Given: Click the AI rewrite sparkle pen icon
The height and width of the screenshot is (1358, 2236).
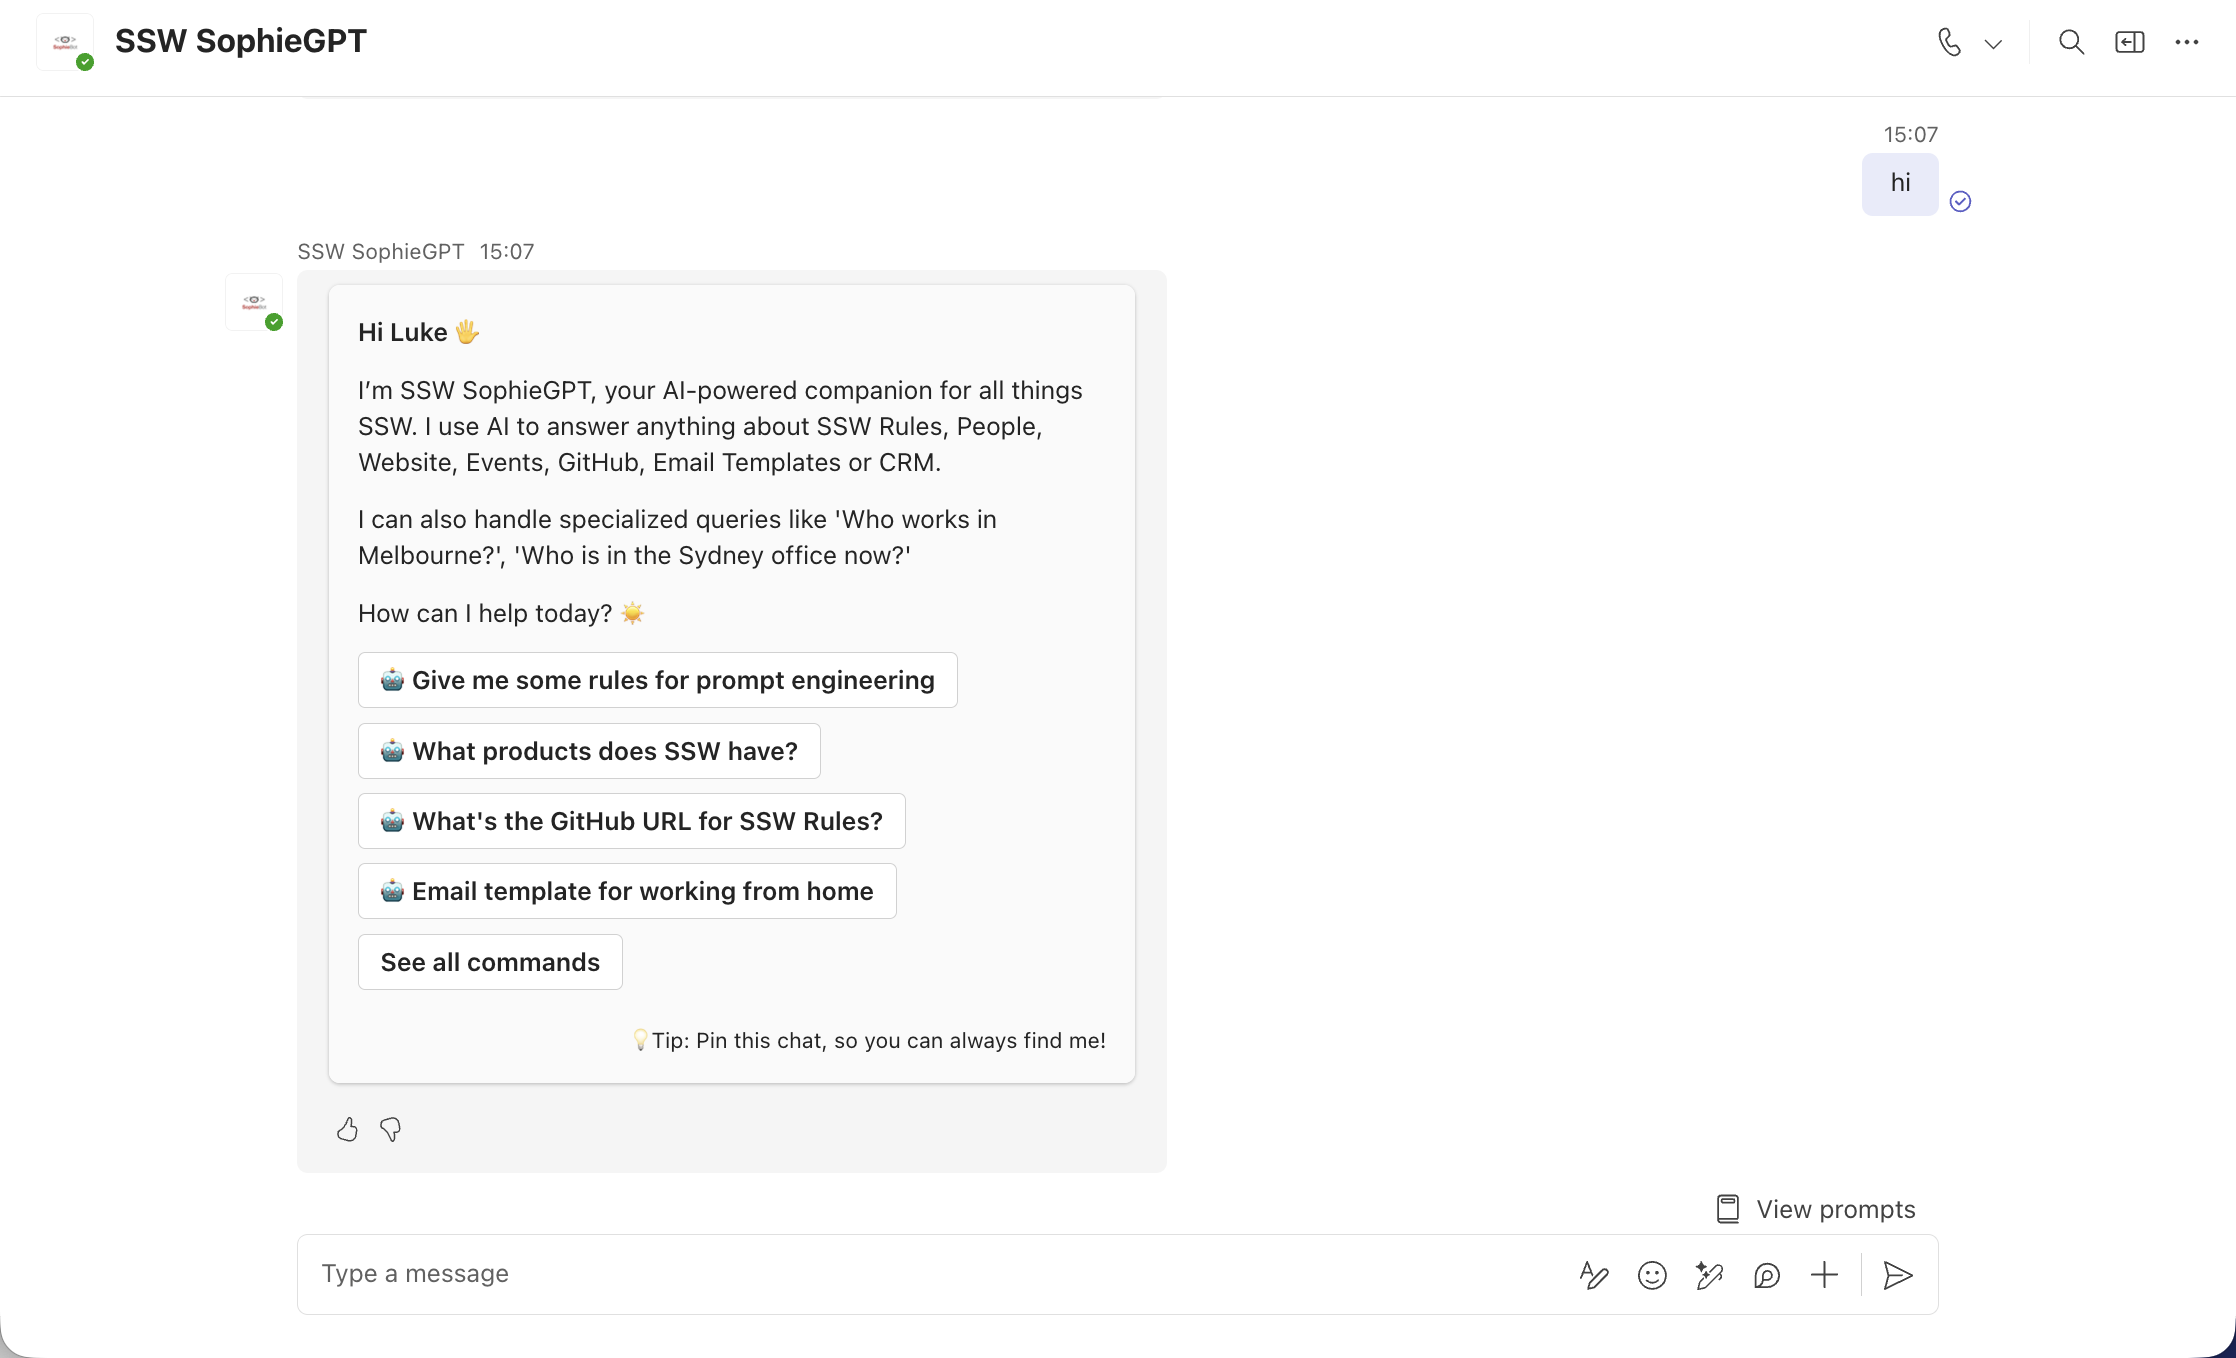Looking at the screenshot, I should coord(1709,1275).
